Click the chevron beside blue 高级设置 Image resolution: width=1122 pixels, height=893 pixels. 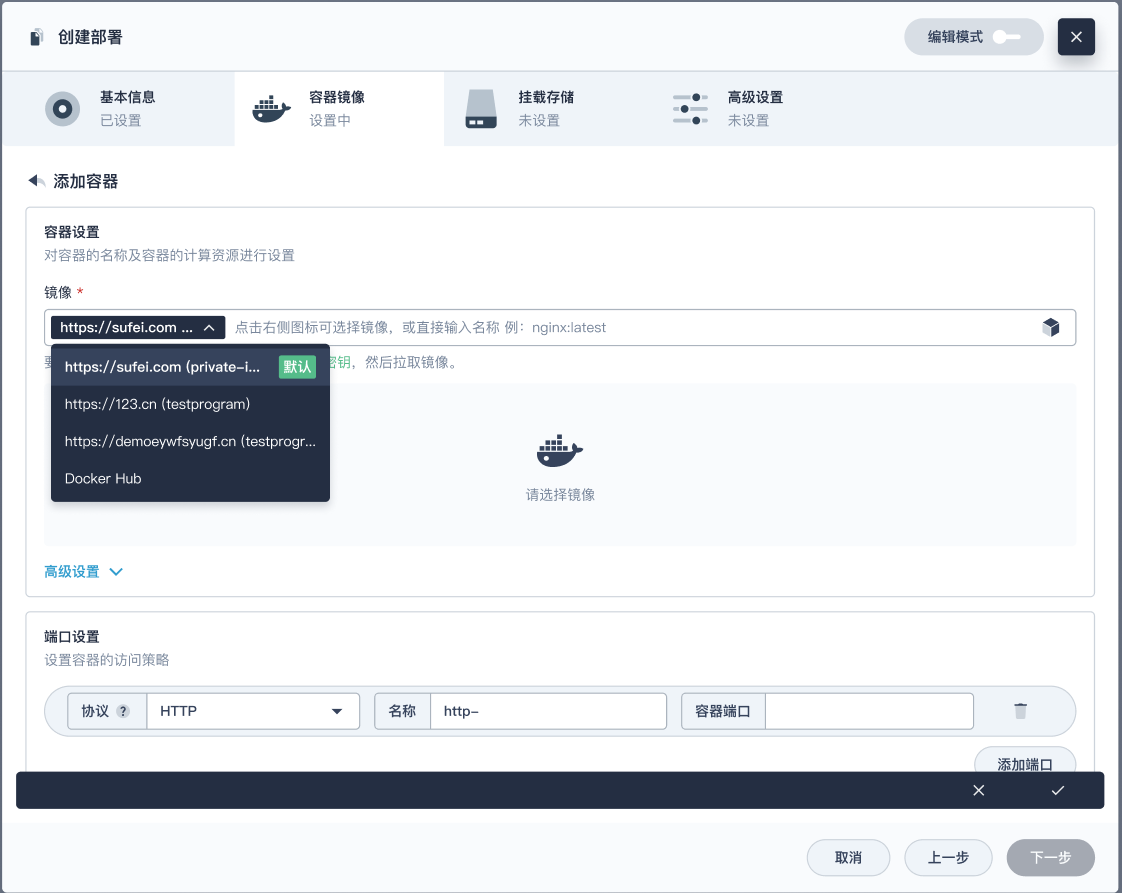[x=116, y=572]
